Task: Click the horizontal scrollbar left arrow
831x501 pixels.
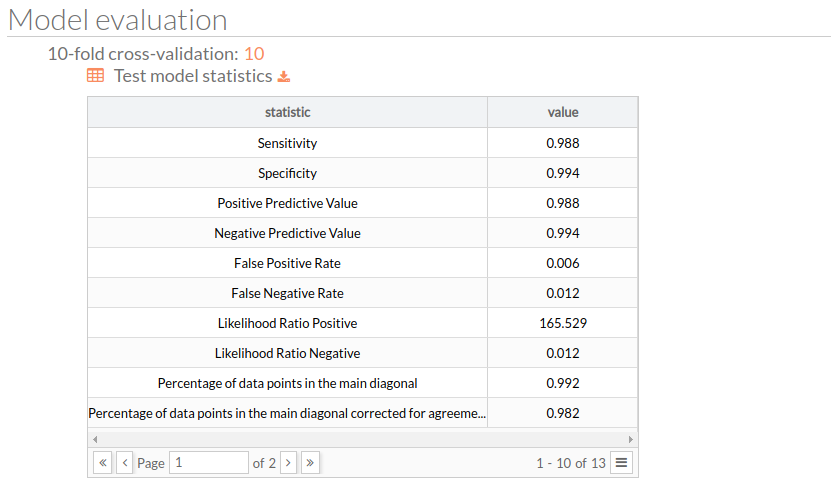Action: point(95,439)
